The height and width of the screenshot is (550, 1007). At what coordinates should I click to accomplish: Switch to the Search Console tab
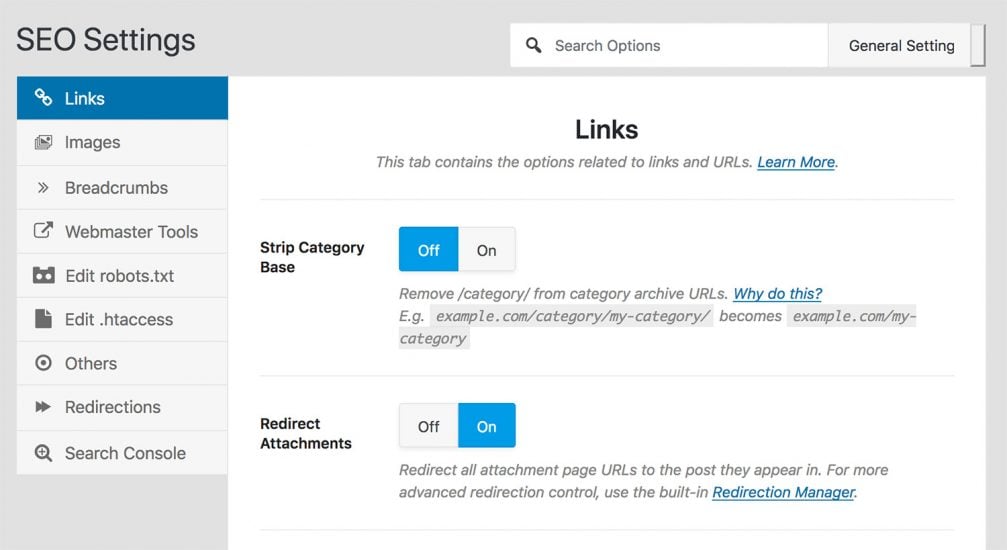pyautogui.click(x=122, y=453)
